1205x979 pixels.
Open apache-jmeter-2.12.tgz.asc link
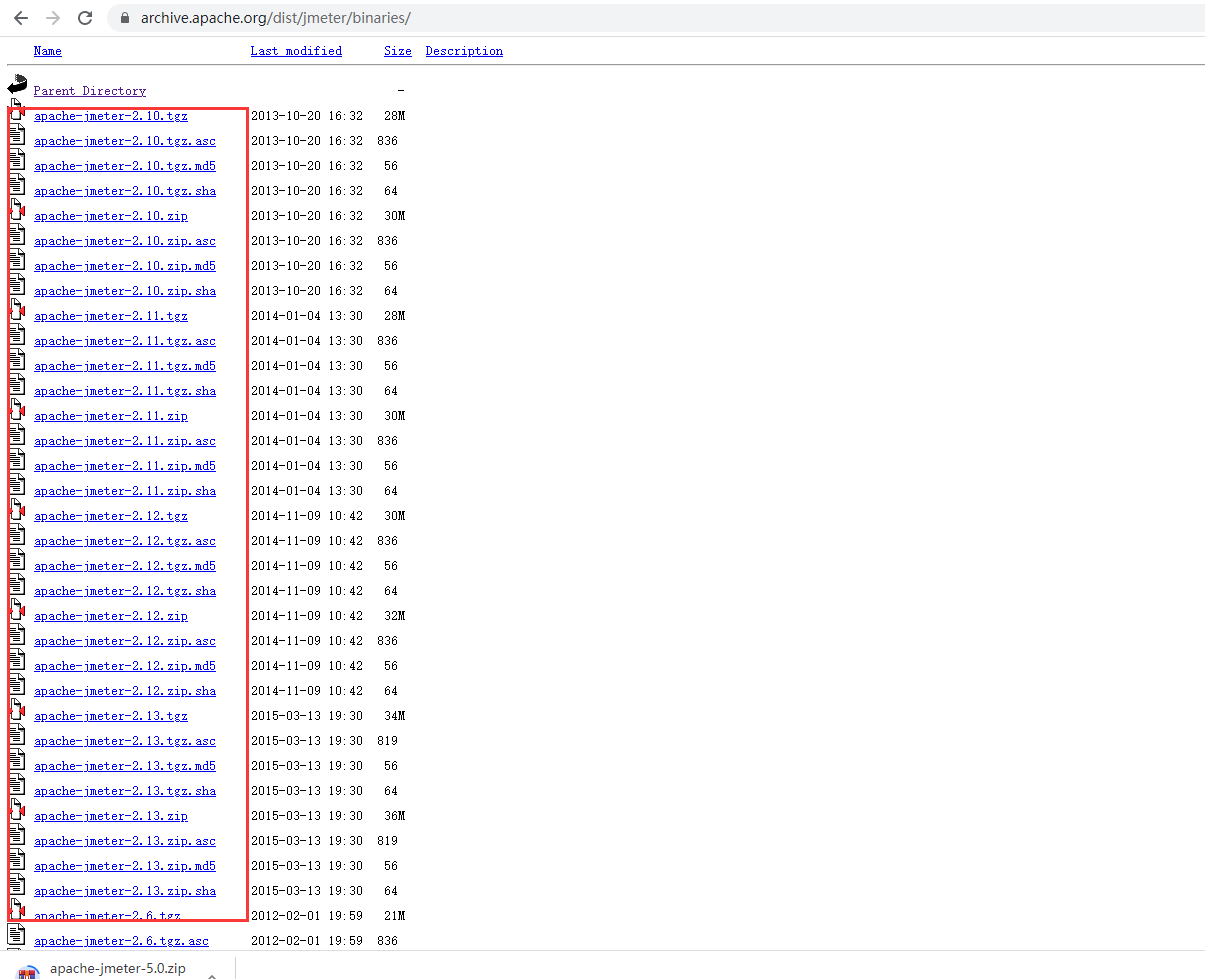pos(125,541)
